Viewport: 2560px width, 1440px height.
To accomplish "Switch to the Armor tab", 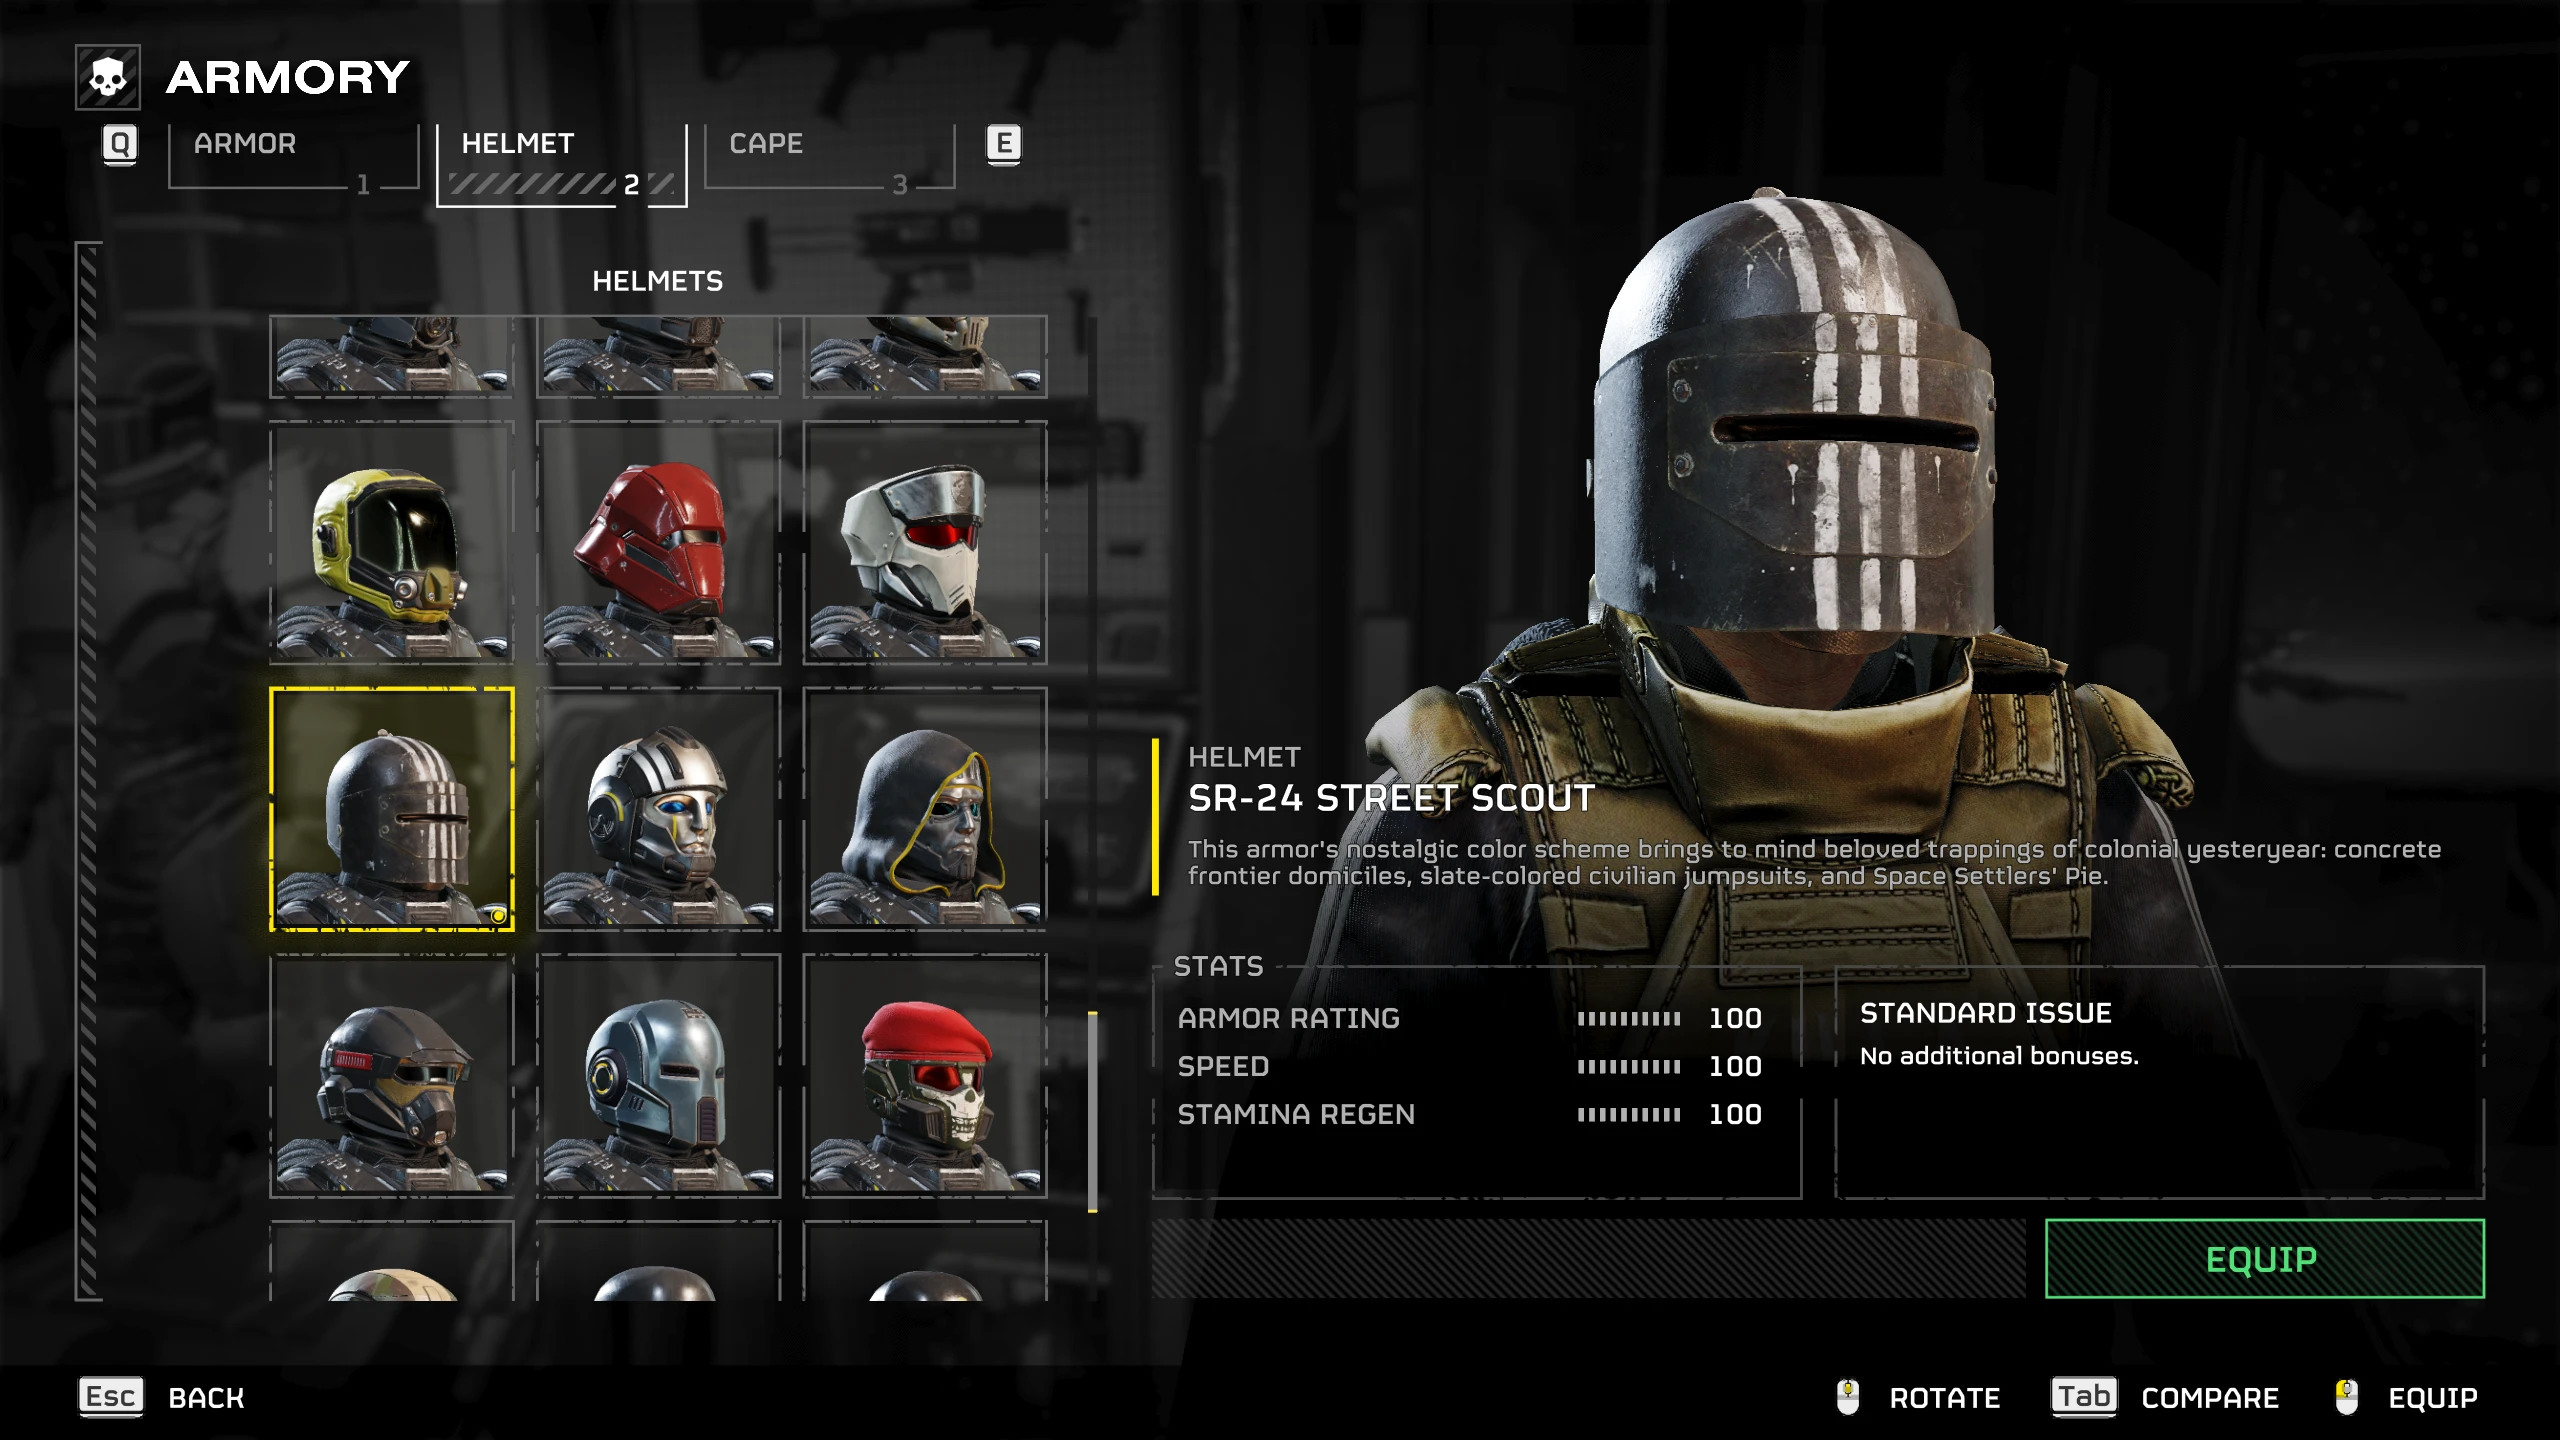I will pyautogui.click(x=294, y=157).
